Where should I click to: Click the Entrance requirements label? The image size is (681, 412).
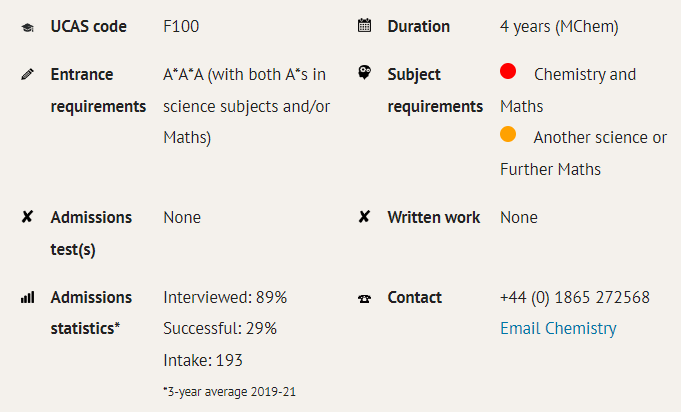click(98, 90)
